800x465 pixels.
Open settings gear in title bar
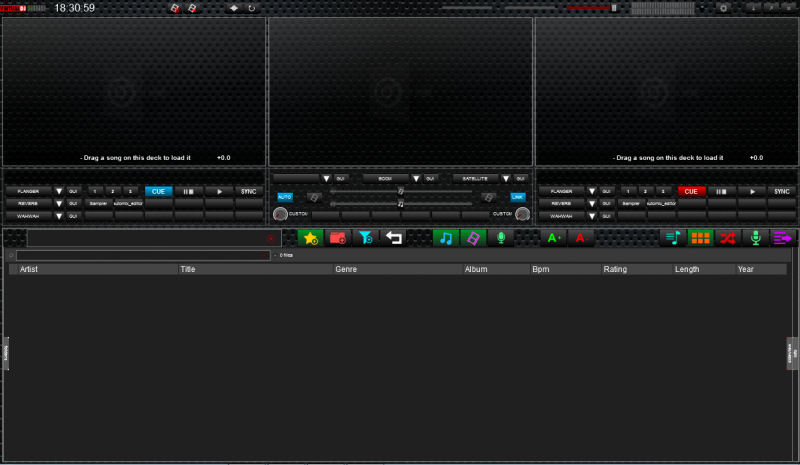723,8
